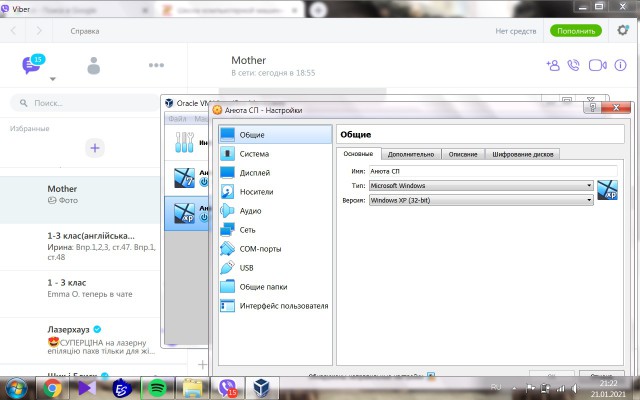Screen dimensions: 640x400
Task: Open the Mother chat in list
Action: pyautogui.click(x=81, y=200)
